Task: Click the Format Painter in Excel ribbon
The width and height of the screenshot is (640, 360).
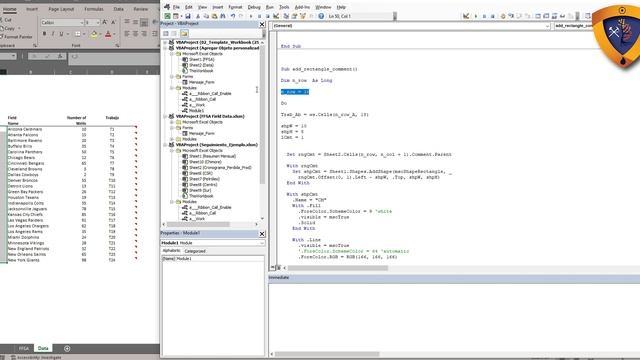Action: click(x=16, y=37)
